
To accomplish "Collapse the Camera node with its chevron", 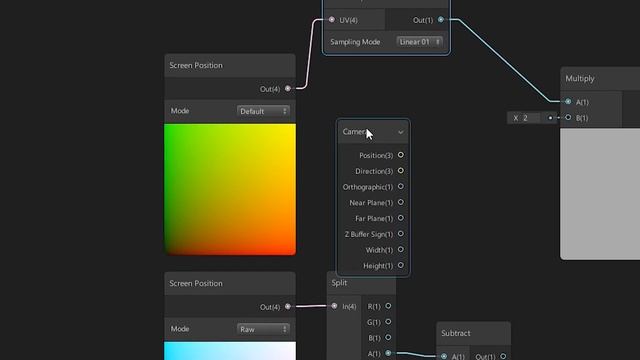I will pos(401,132).
